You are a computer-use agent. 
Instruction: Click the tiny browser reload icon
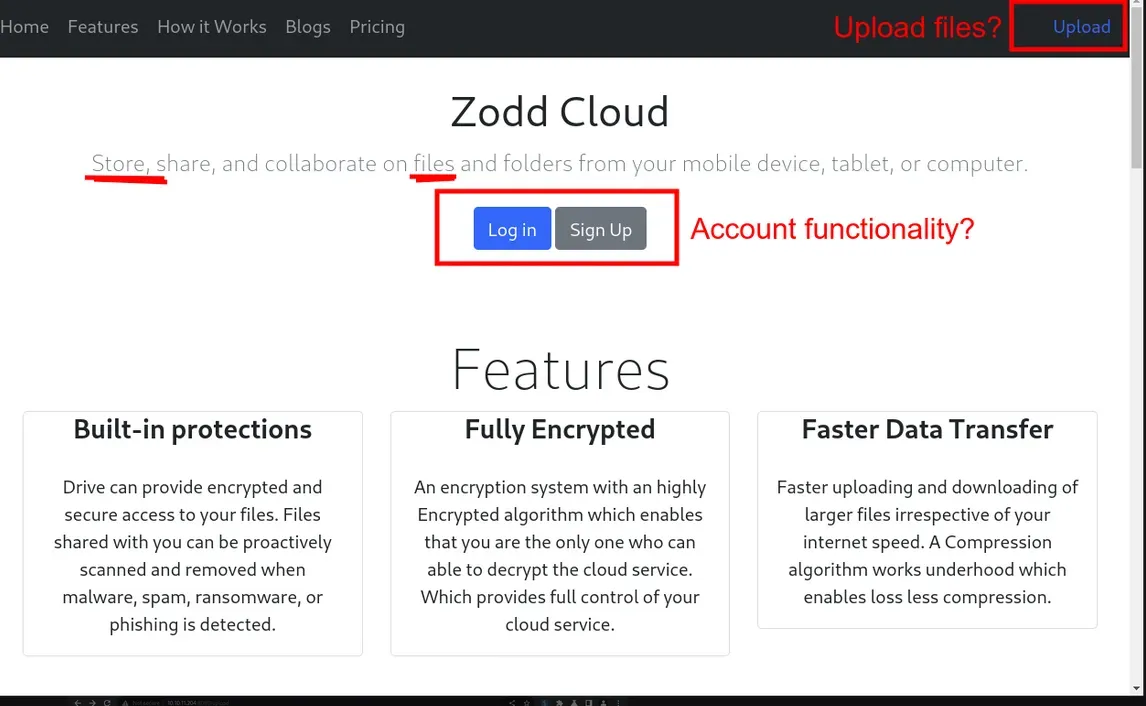[x=107, y=702]
